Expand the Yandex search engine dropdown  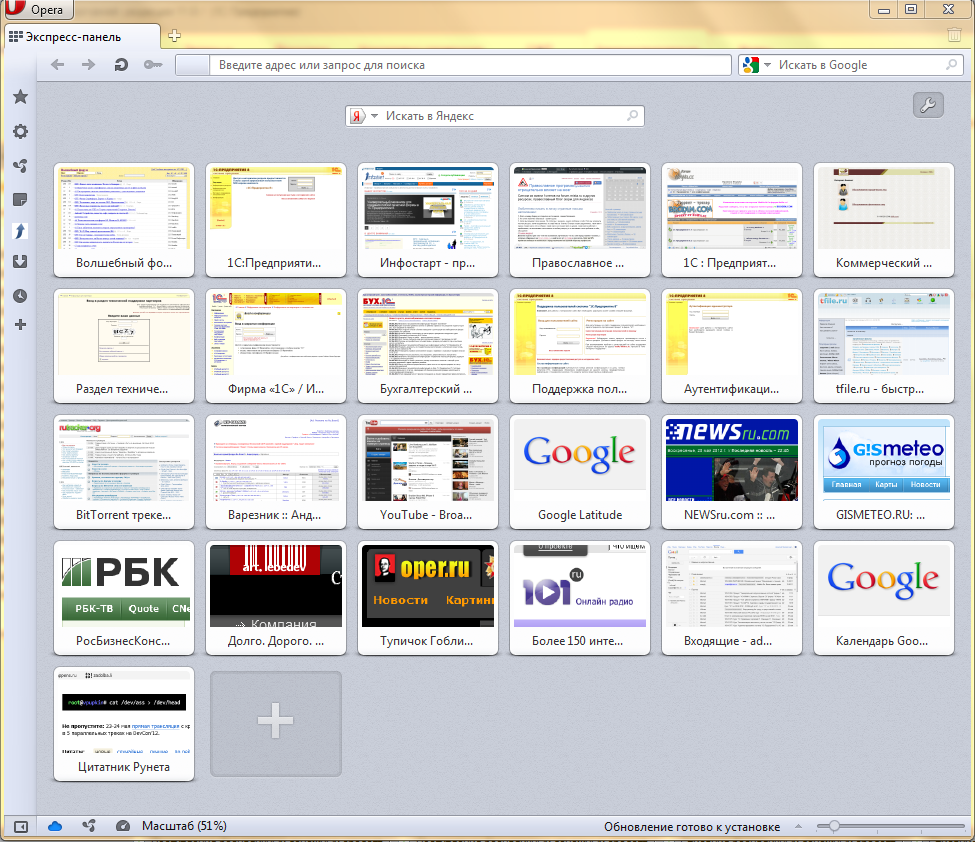tap(374, 116)
